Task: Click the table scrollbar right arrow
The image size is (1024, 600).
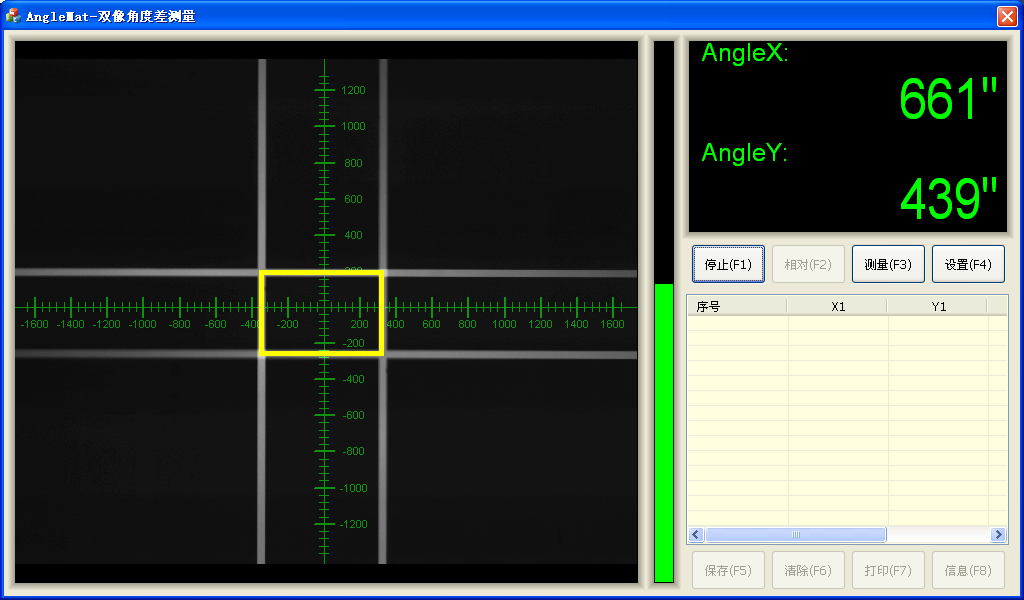Action: point(998,535)
